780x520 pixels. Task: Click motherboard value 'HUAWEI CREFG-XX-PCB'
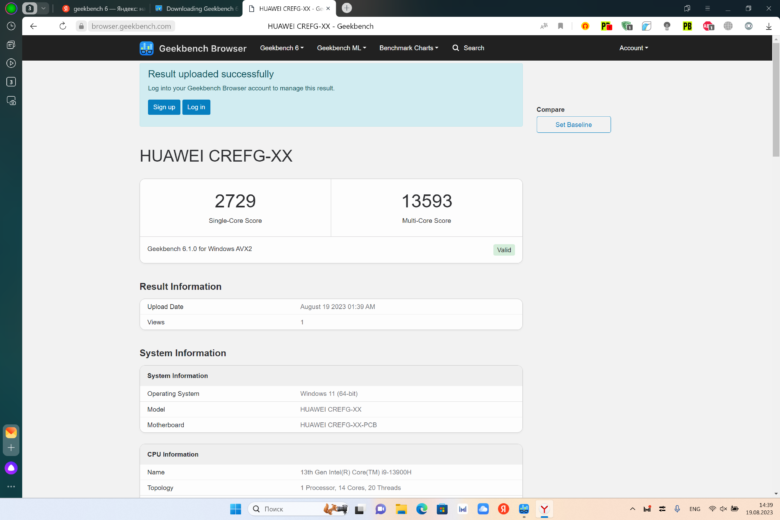tap(338, 425)
